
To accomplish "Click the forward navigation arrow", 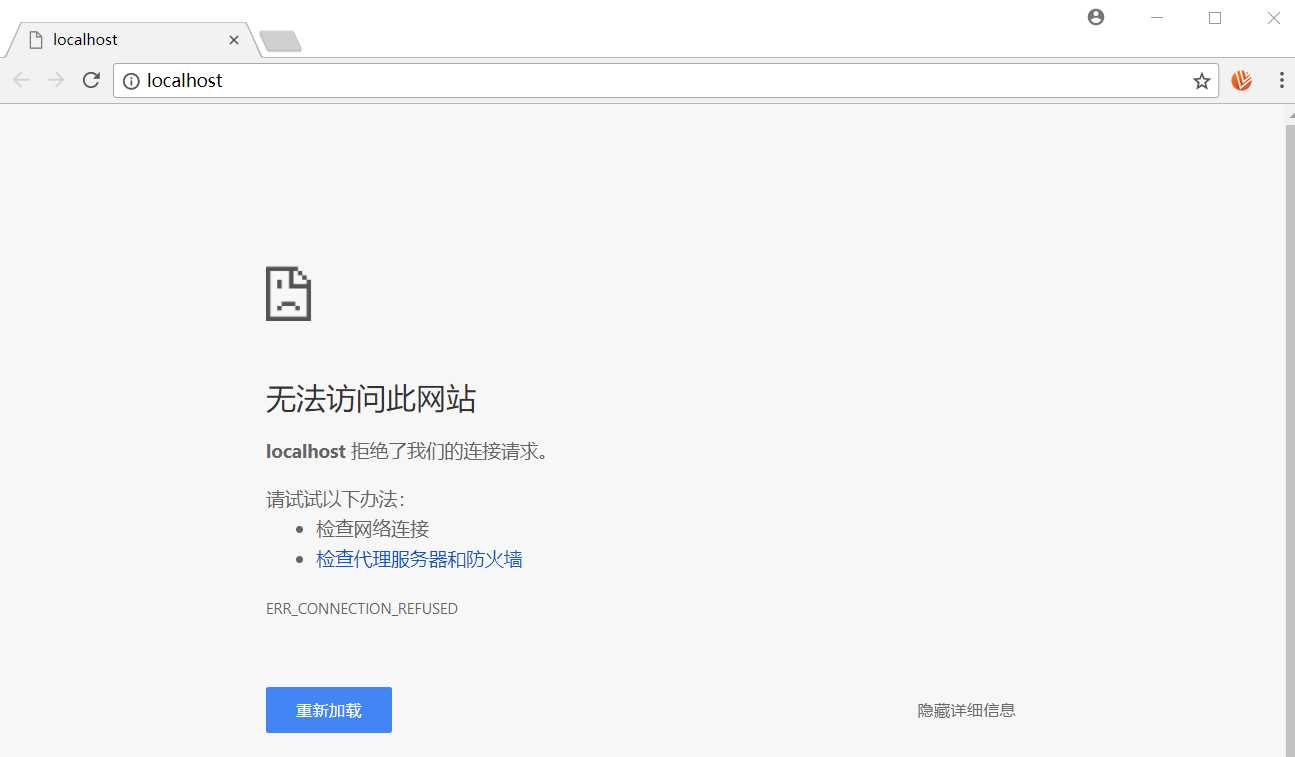I will [56, 80].
